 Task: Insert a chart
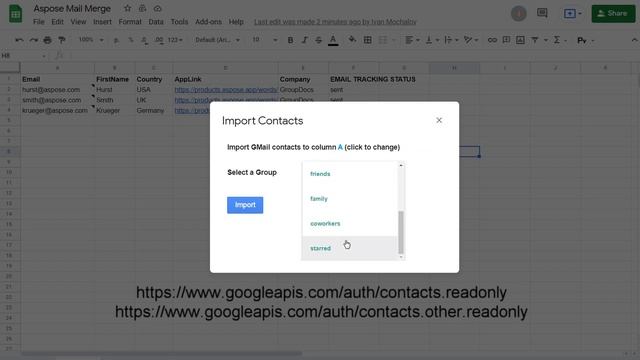pyautogui.click(x=520, y=40)
